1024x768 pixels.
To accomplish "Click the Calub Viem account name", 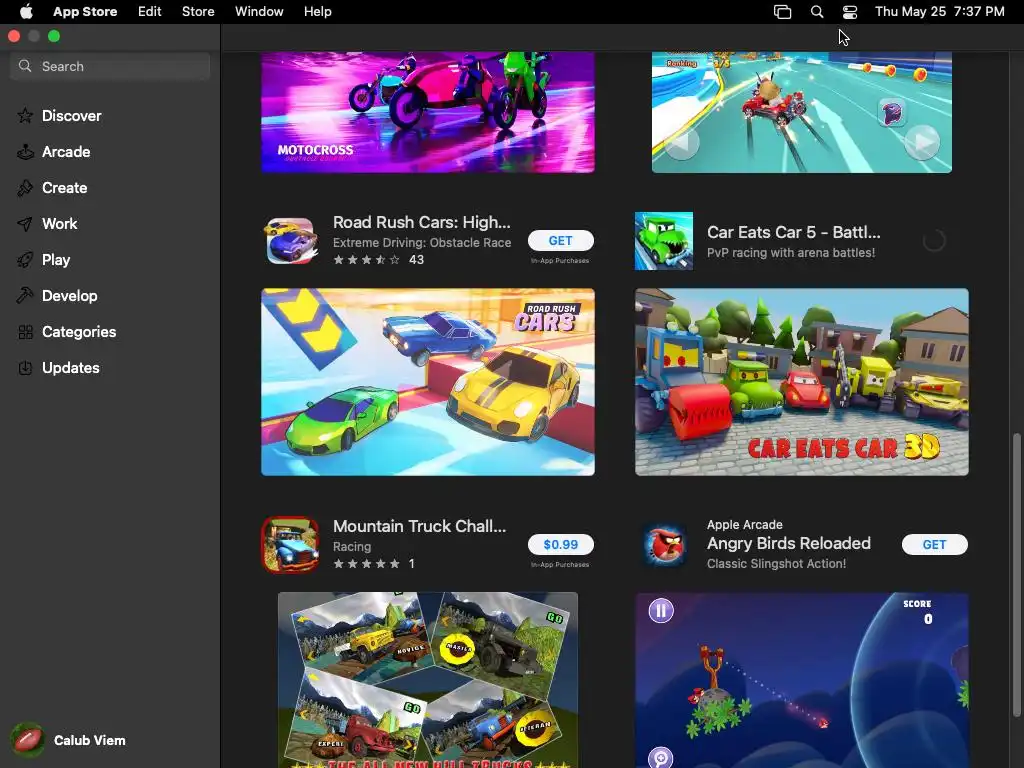I will [x=89, y=741].
